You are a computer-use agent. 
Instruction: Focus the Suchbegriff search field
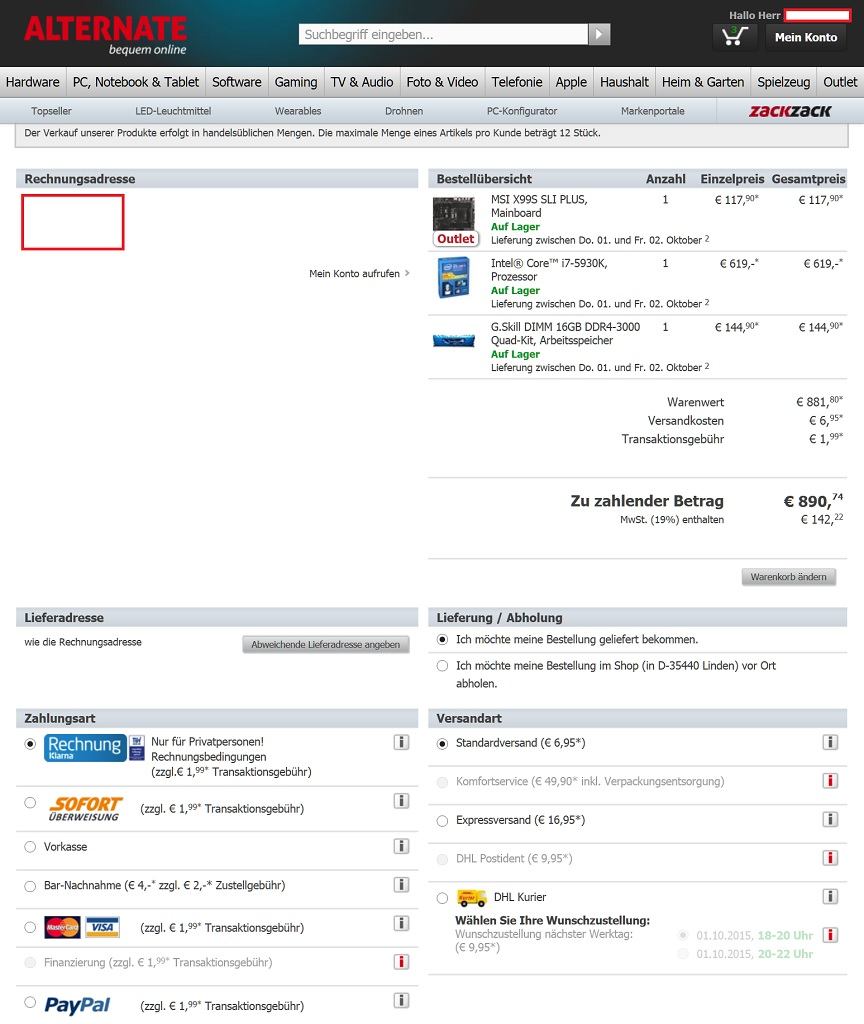(x=443, y=35)
